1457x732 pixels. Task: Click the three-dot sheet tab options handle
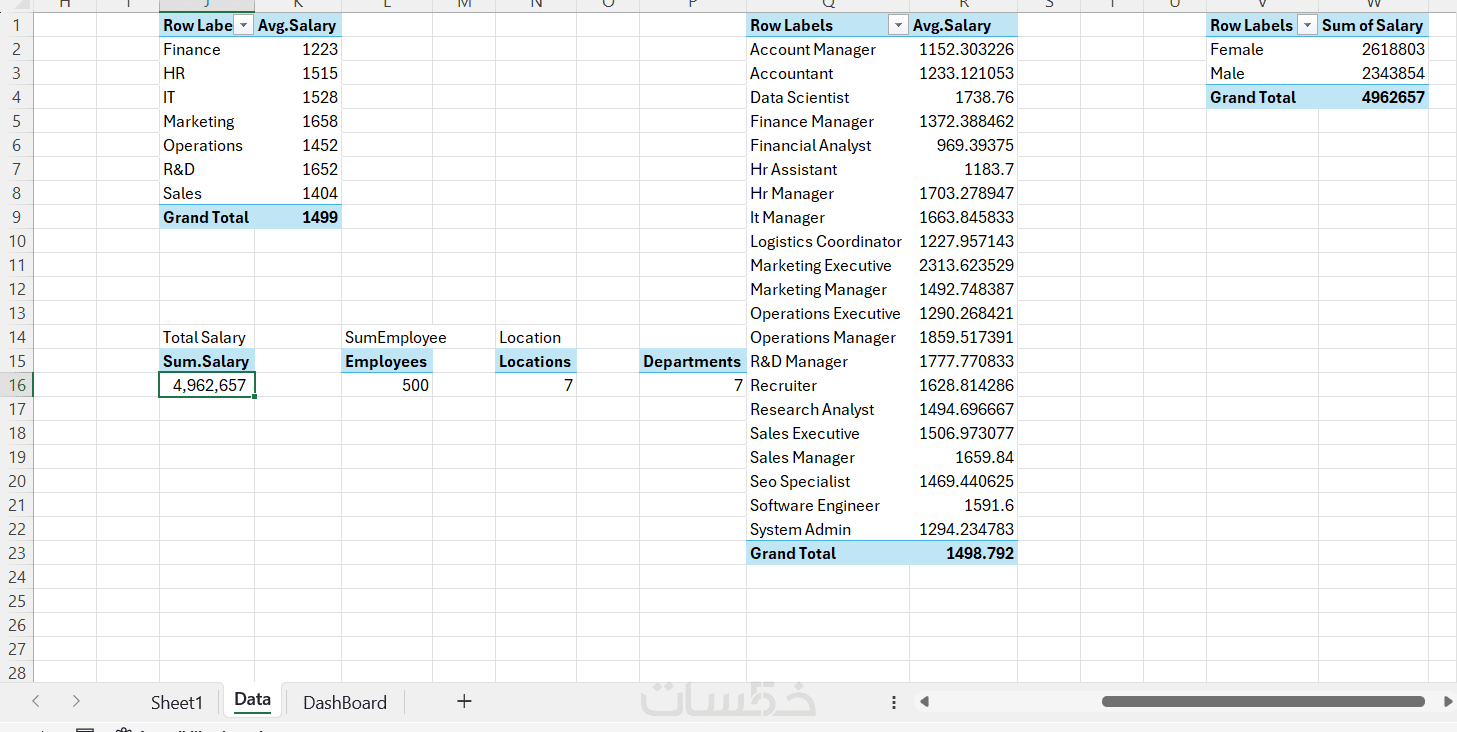point(894,702)
